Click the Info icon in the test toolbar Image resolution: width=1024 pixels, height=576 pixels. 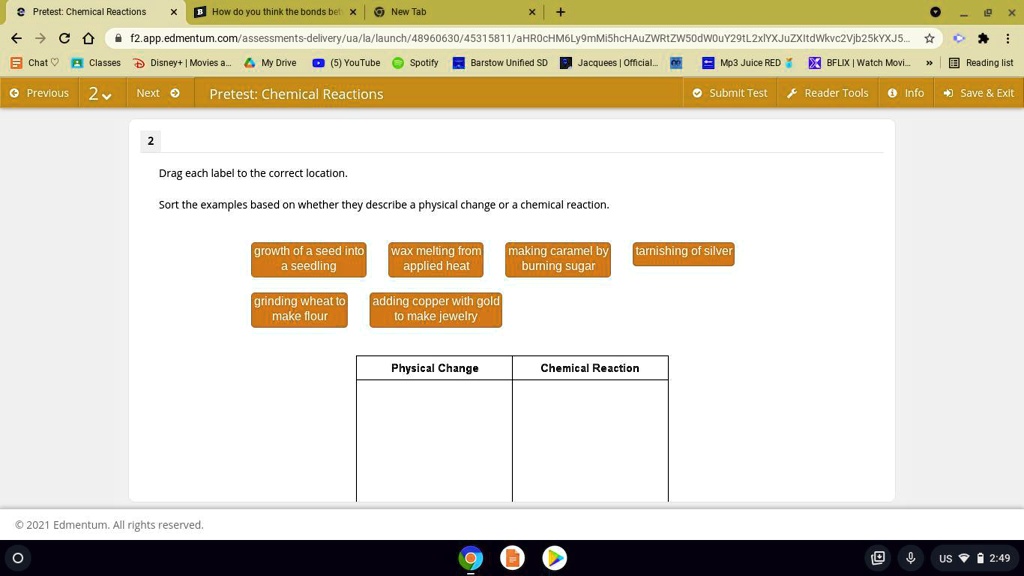[x=890, y=92]
